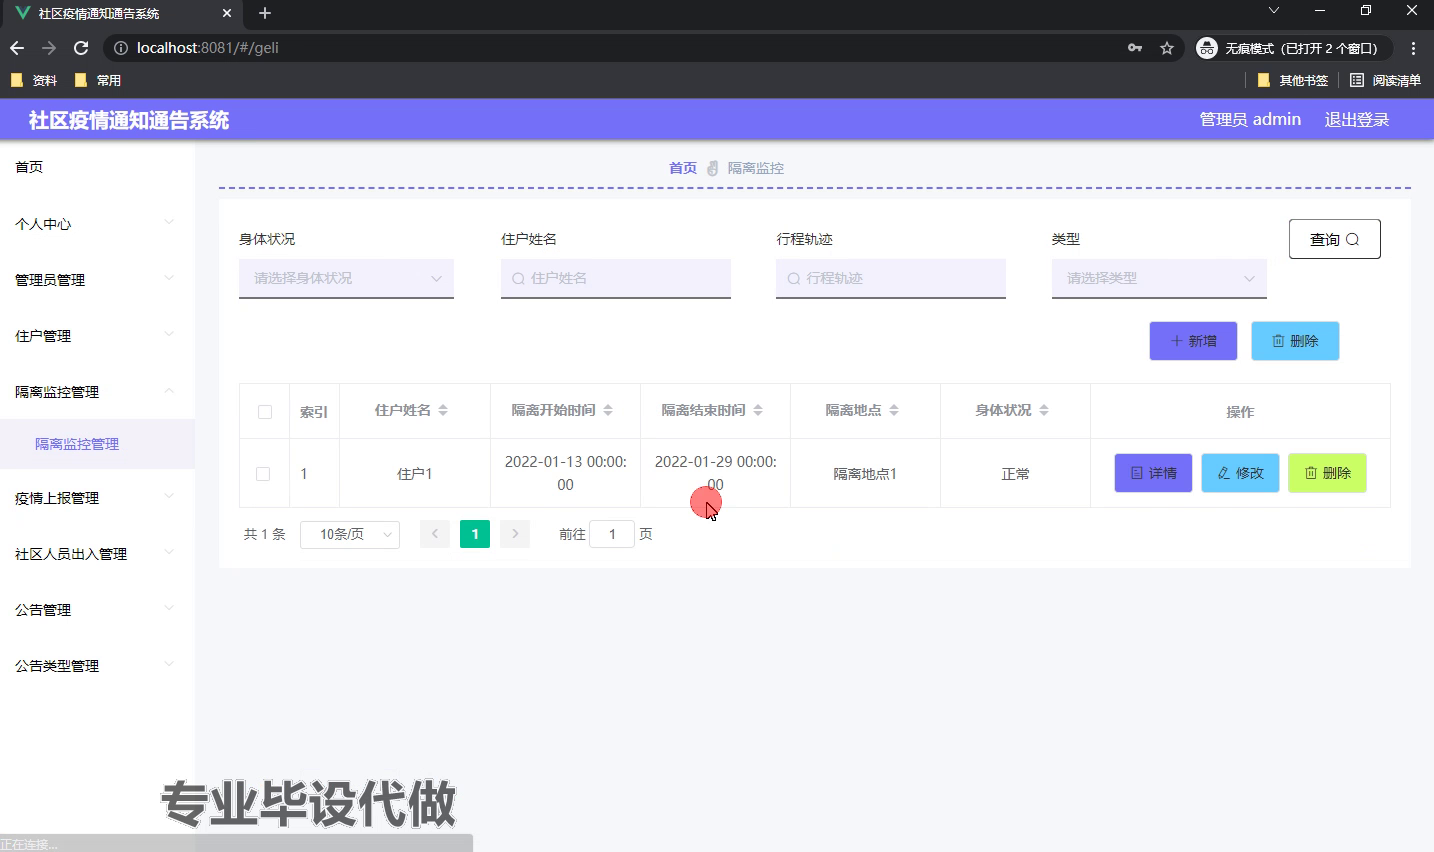1434x852 pixels.
Task: Sort 身体状况 column with sort arrows
Action: [x=1043, y=410]
